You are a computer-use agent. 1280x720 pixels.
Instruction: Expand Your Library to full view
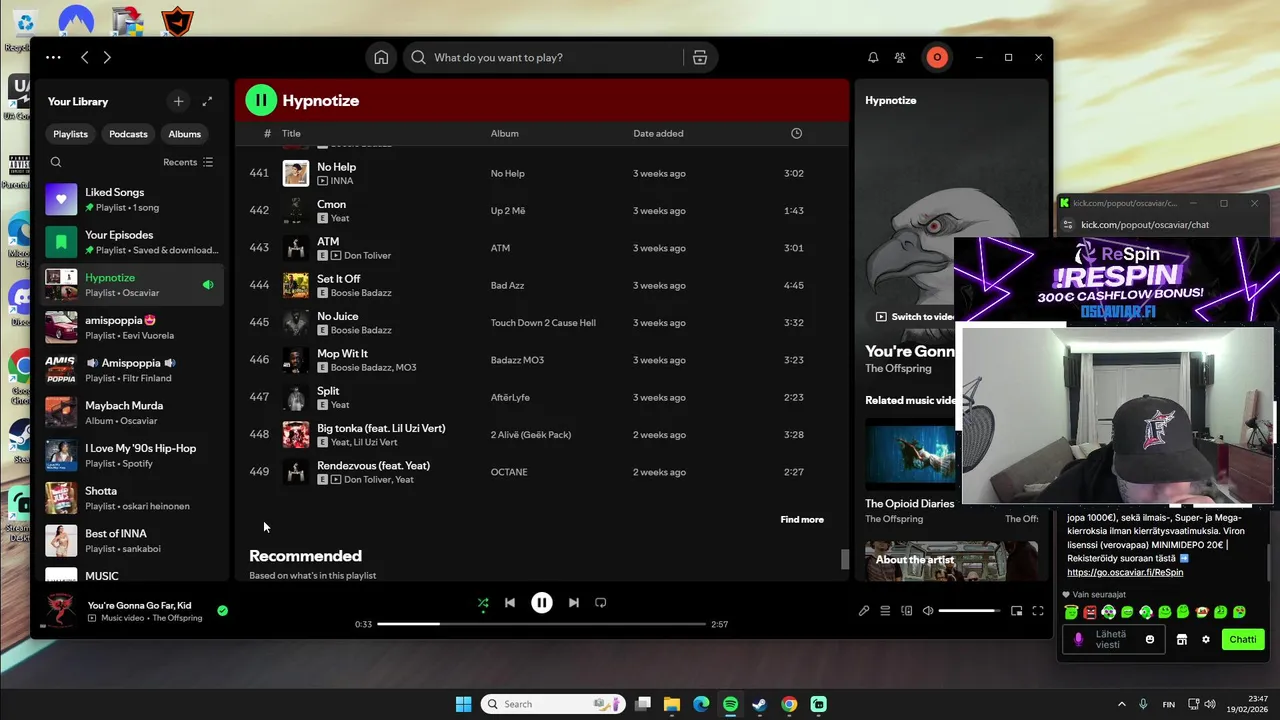[207, 101]
